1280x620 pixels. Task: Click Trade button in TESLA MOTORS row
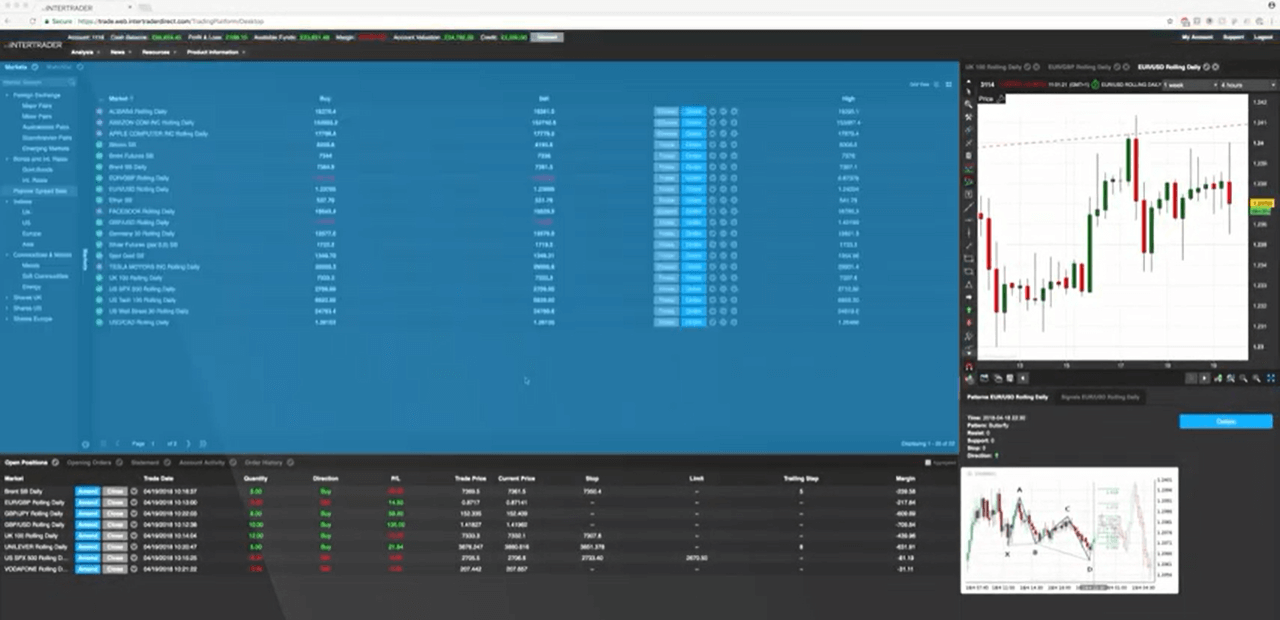coord(666,267)
